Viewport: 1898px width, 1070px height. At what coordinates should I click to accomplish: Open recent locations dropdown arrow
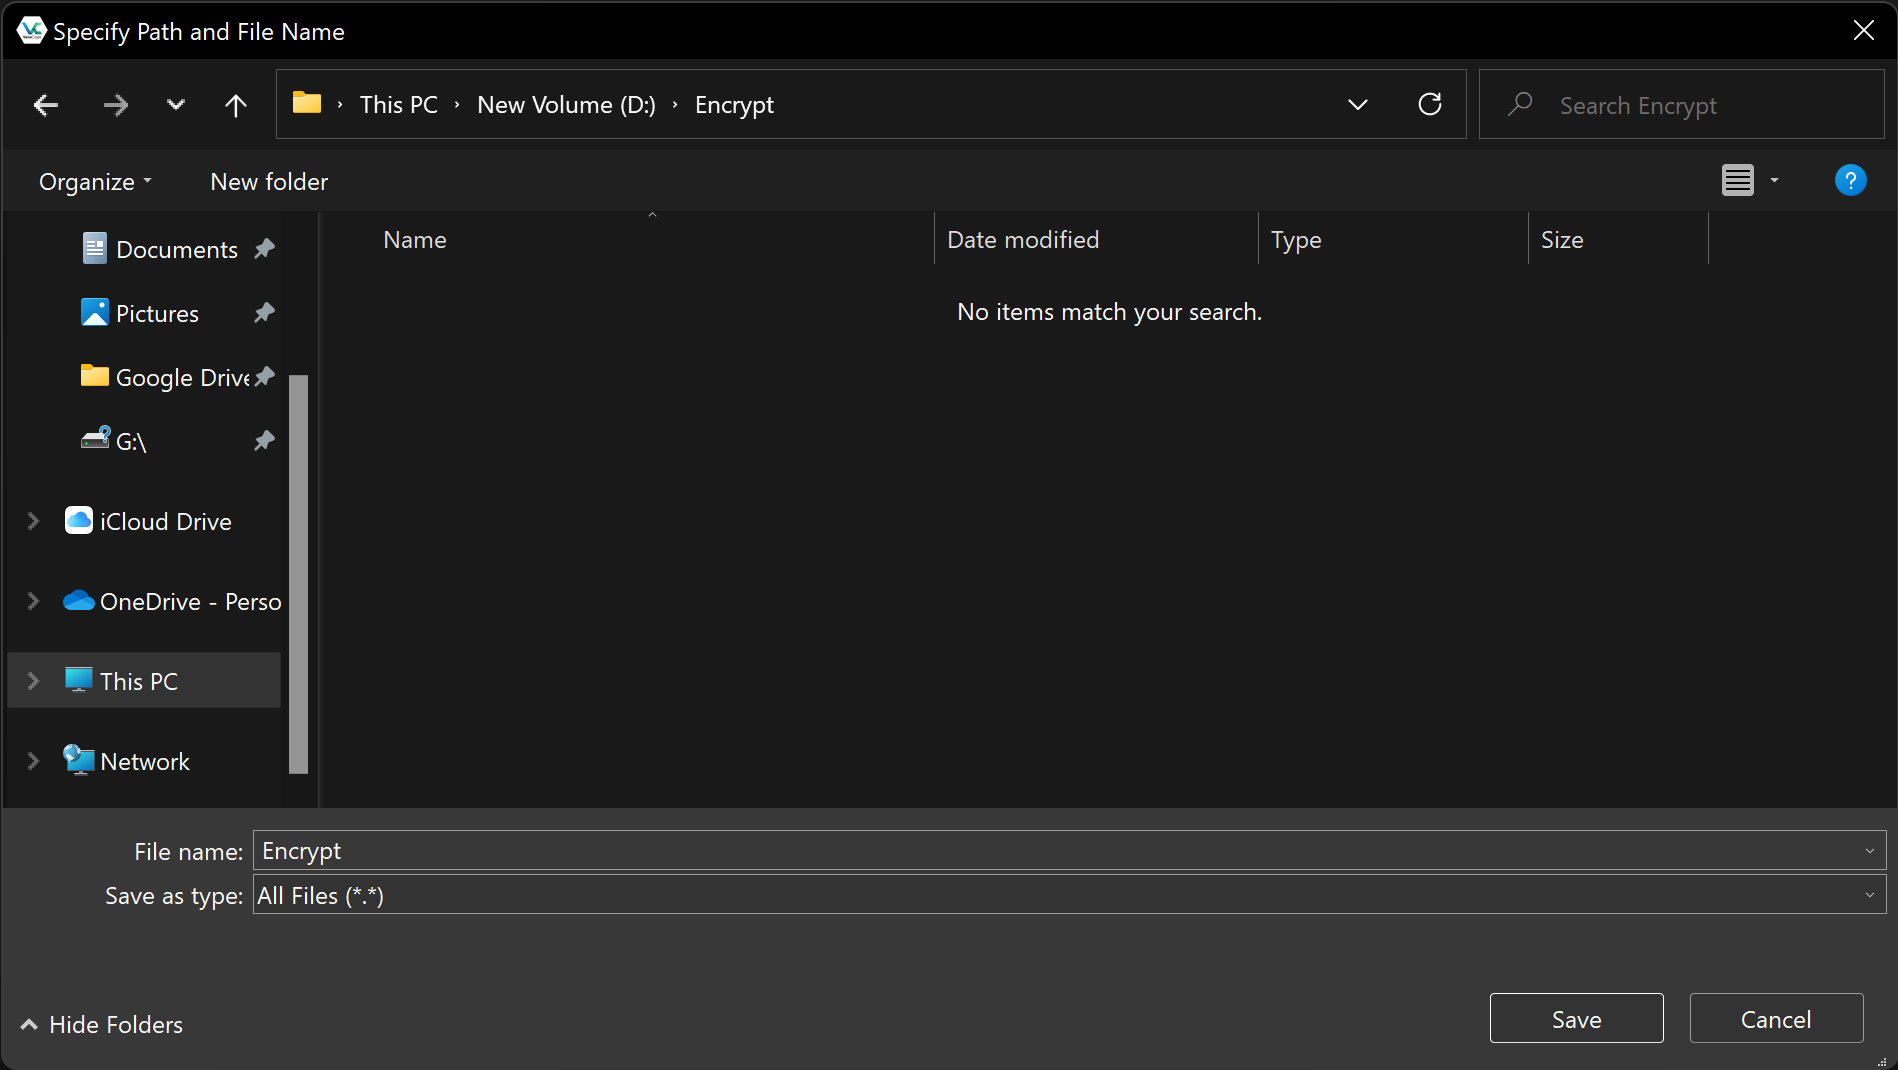176,105
